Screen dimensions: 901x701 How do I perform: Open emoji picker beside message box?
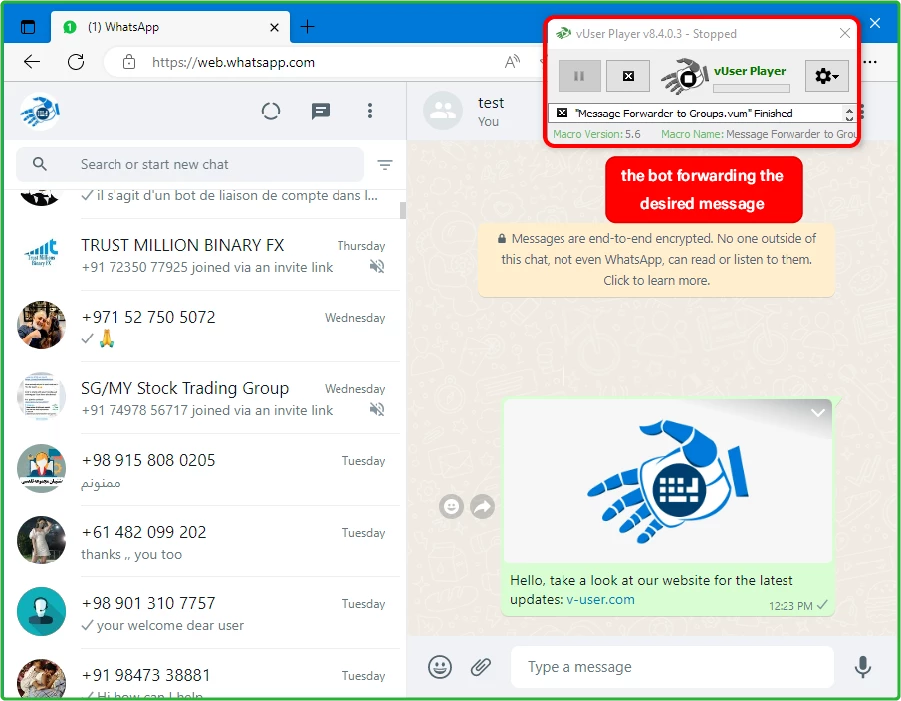point(440,667)
